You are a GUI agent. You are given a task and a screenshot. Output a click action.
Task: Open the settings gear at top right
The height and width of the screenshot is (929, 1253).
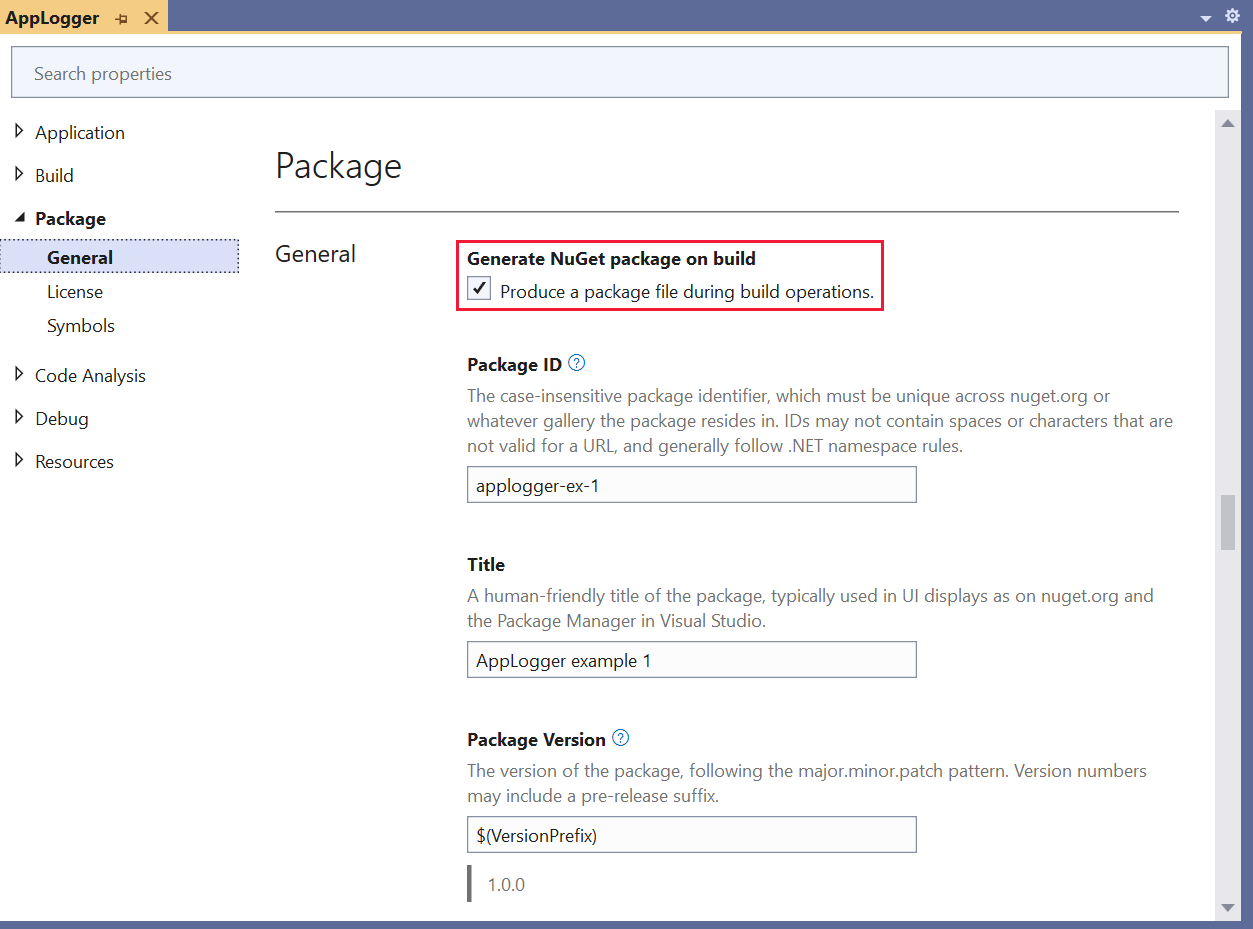[x=1232, y=16]
